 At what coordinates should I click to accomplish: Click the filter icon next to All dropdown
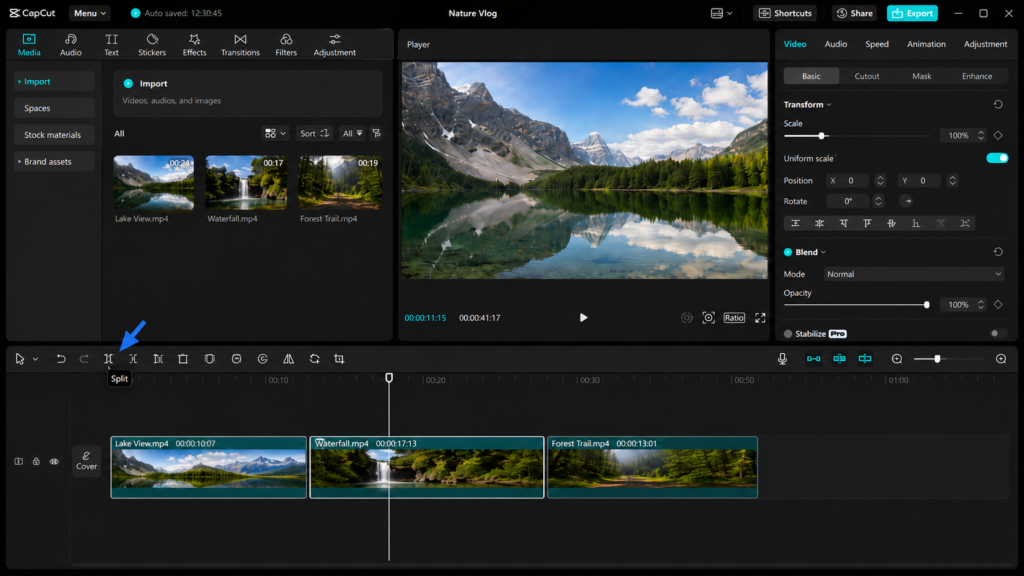(376, 133)
